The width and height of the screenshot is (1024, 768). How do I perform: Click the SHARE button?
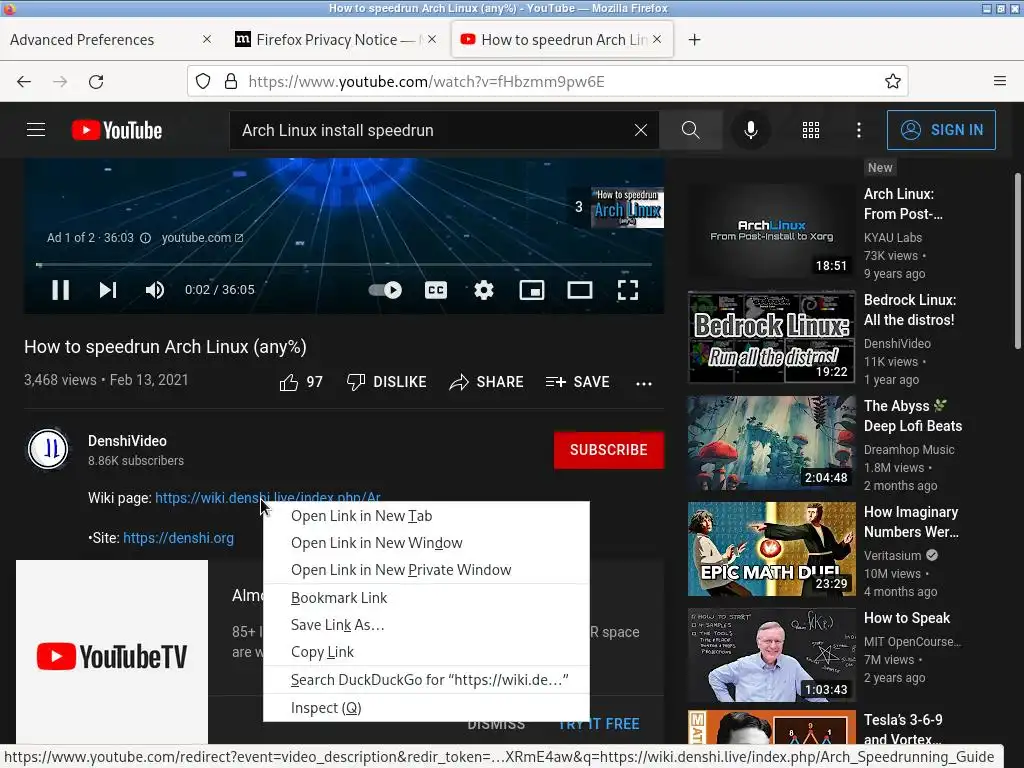(x=487, y=382)
